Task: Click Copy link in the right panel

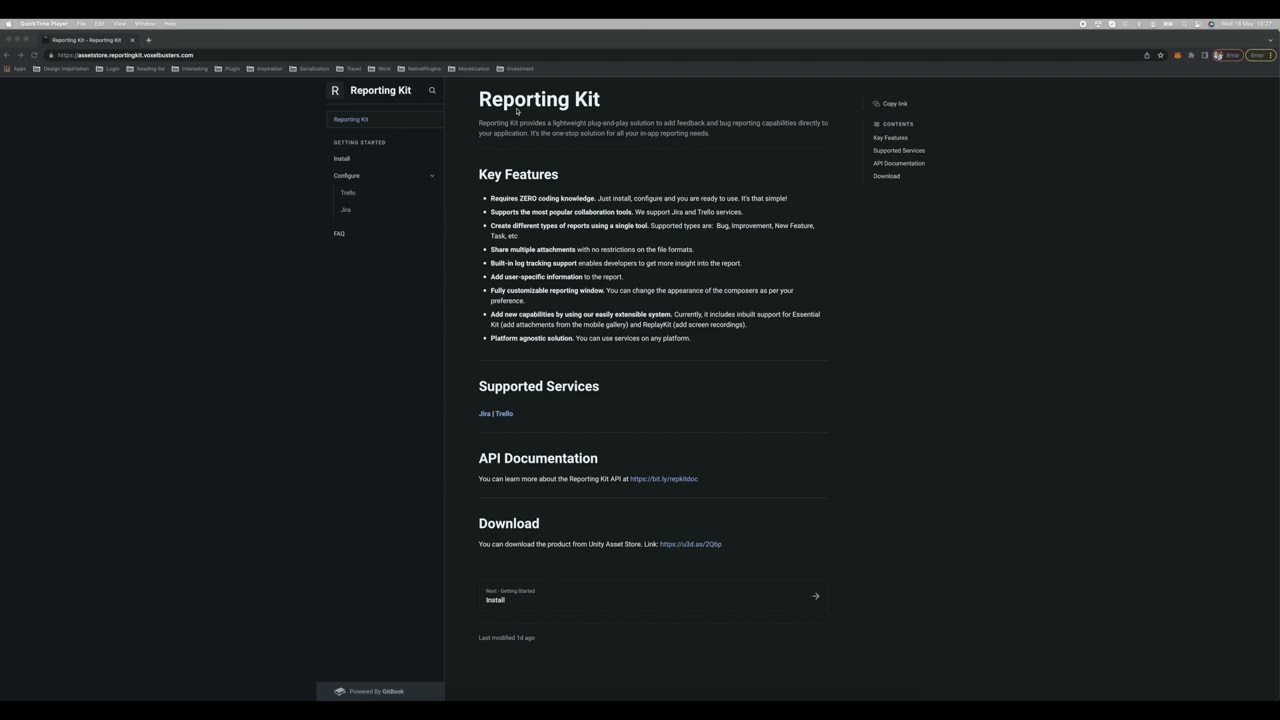Action: [x=890, y=104]
